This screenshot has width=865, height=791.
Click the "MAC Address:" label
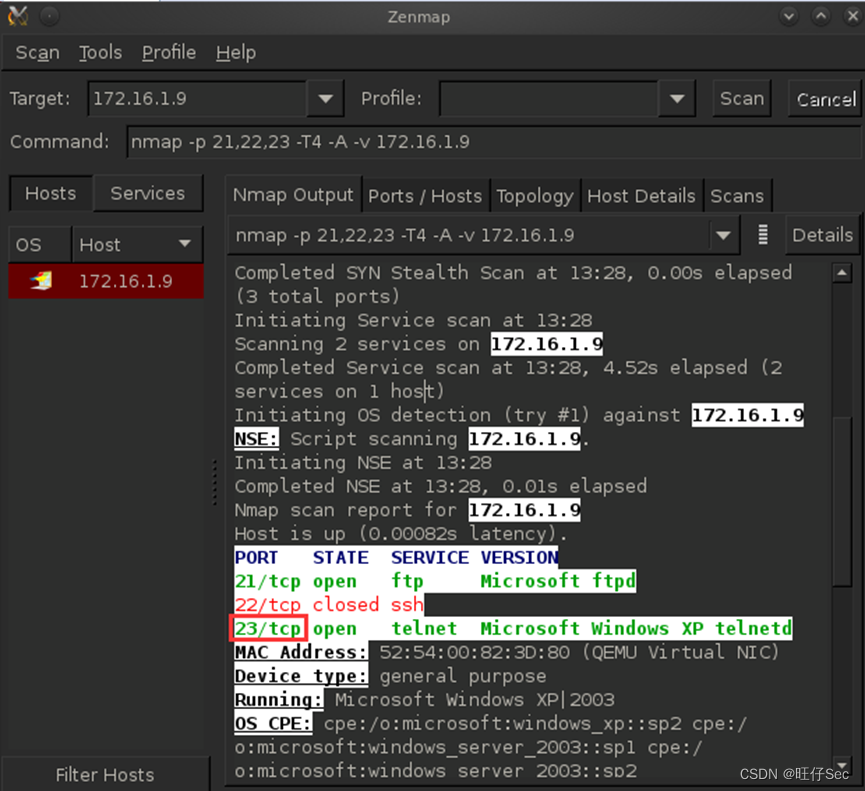301,652
